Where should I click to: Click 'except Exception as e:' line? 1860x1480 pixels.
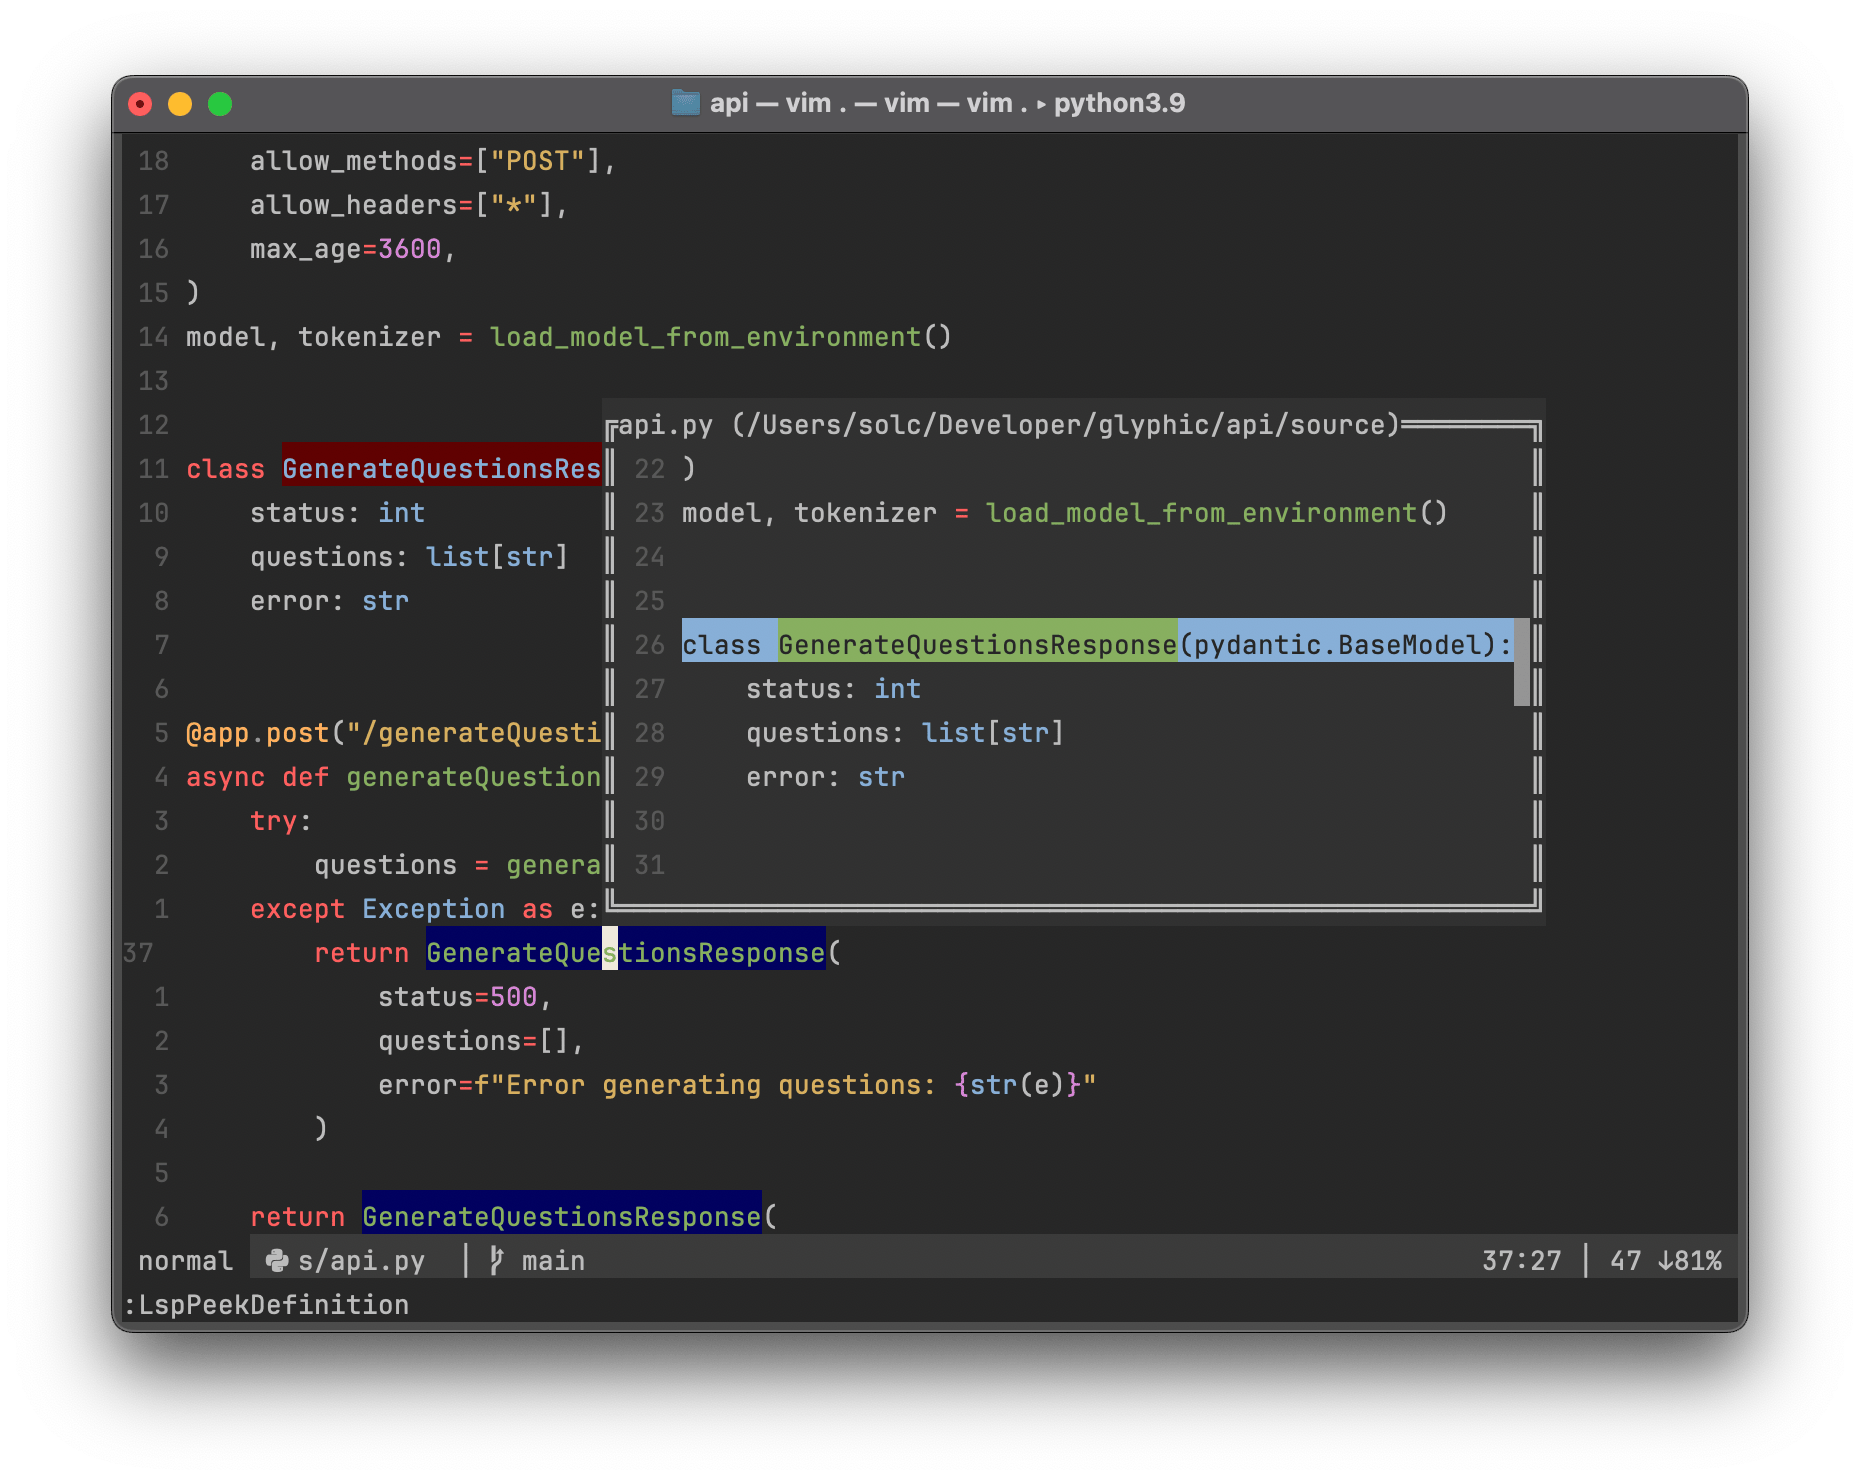(425, 909)
